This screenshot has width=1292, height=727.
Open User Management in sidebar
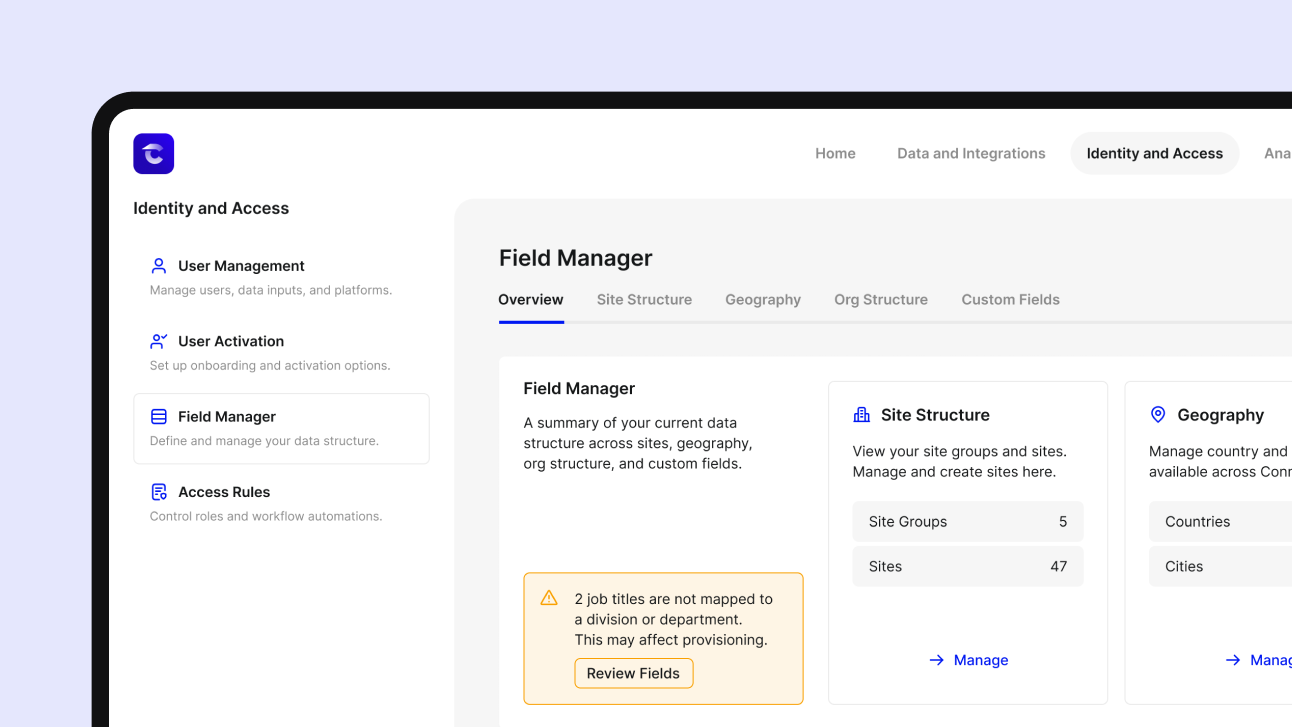point(281,278)
